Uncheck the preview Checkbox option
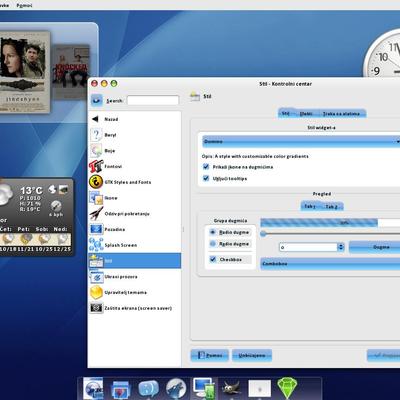This screenshot has height=400, width=400. [x=213, y=259]
